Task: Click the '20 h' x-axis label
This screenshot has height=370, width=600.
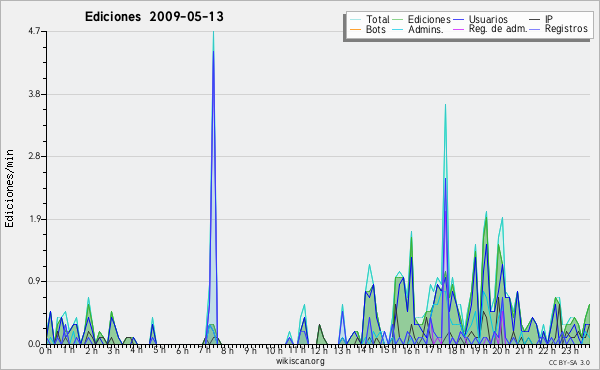Action: pyautogui.click(x=501, y=351)
